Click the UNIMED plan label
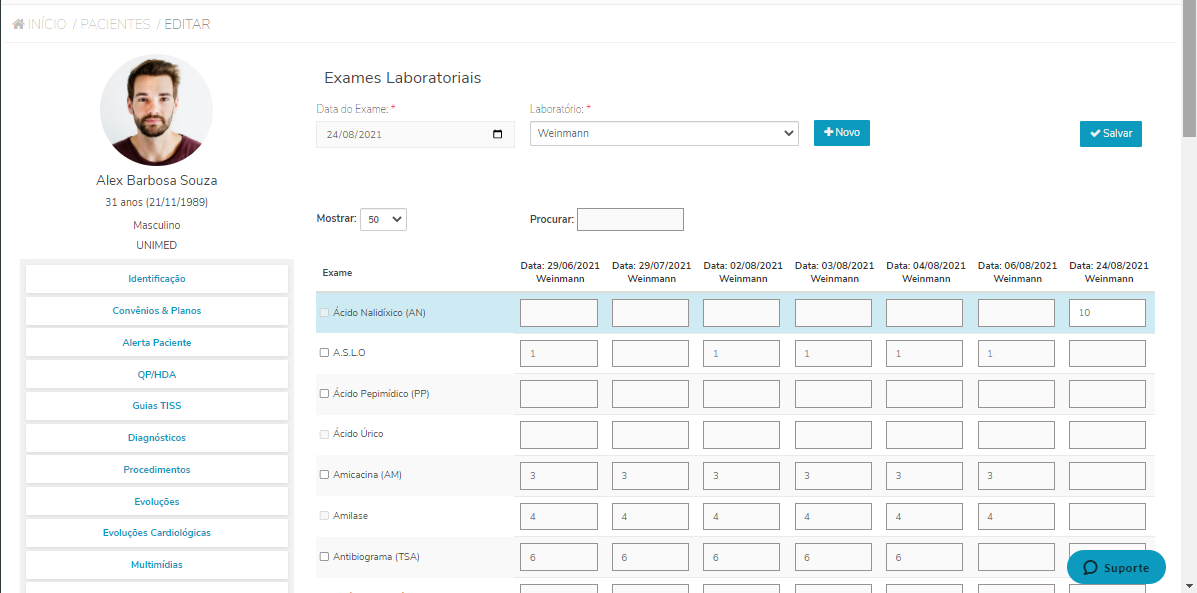Screen dimensions: 1197x593 tap(156, 245)
